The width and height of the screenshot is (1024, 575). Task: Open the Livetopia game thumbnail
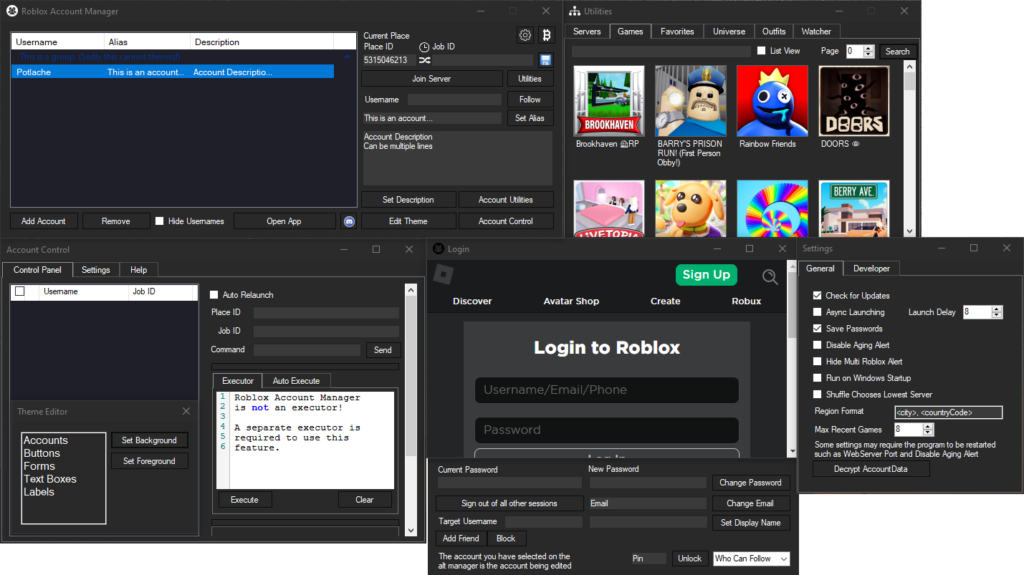tap(609, 208)
